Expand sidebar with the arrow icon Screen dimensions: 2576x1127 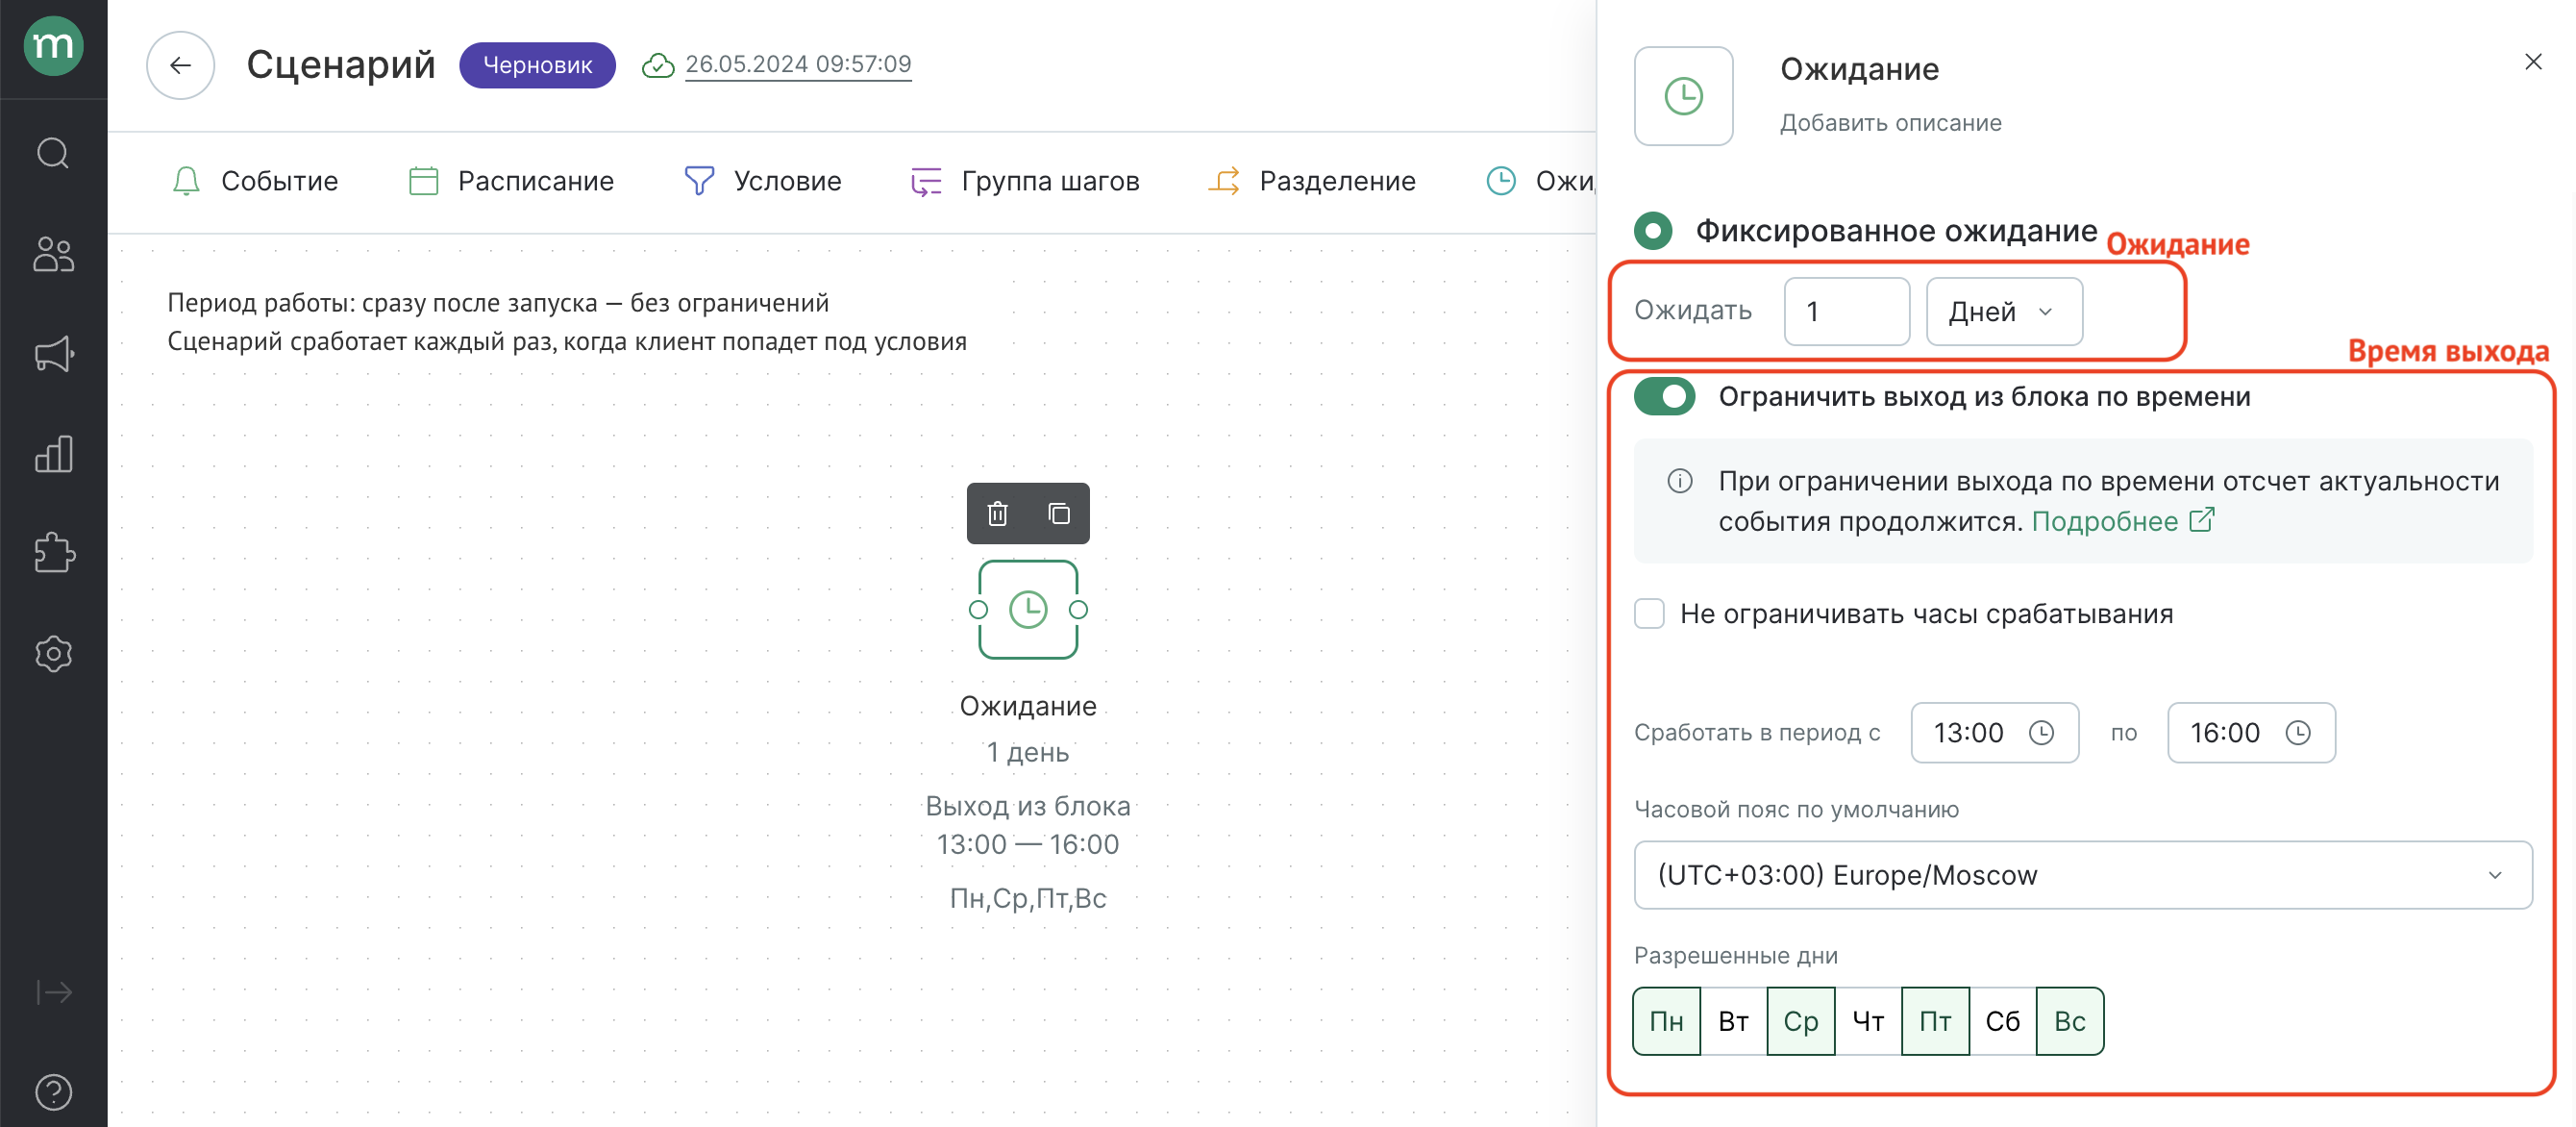(x=53, y=992)
